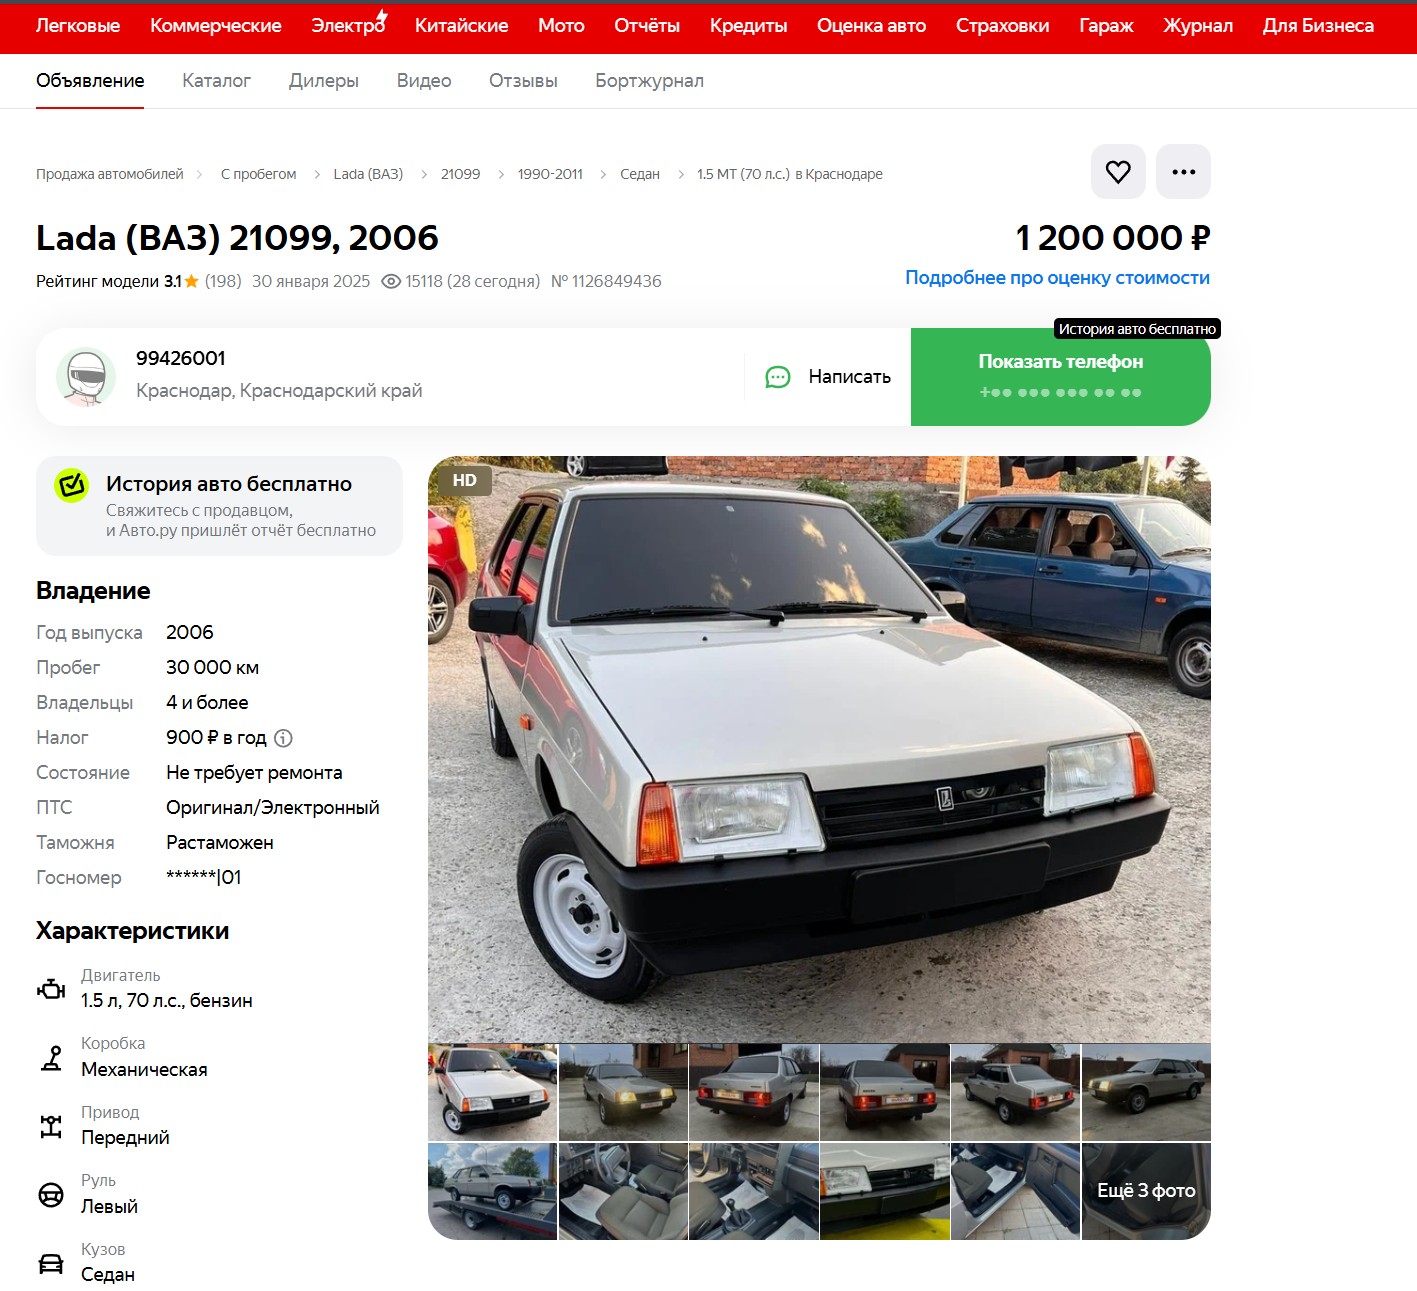Switch to the Видео tab
Image resolution: width=1417 pixels, height=1291 pixels.
[424, 81]
